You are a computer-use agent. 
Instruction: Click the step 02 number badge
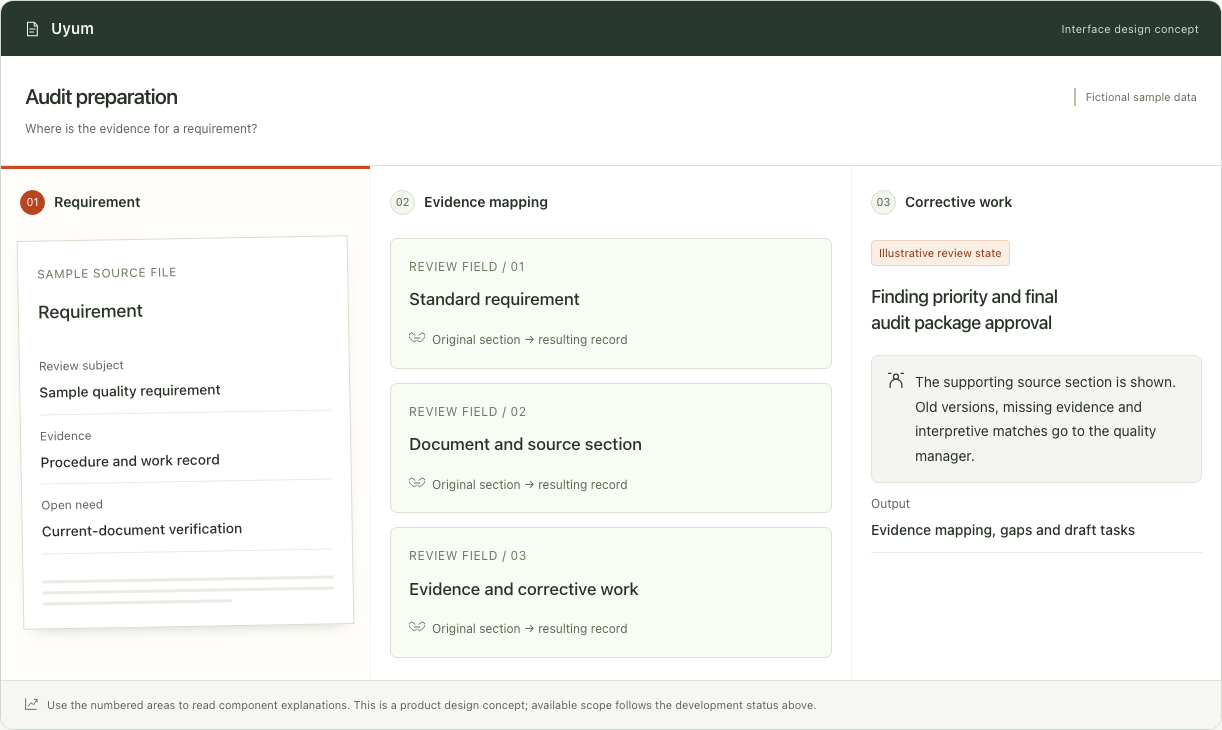(x=402, y=202)
